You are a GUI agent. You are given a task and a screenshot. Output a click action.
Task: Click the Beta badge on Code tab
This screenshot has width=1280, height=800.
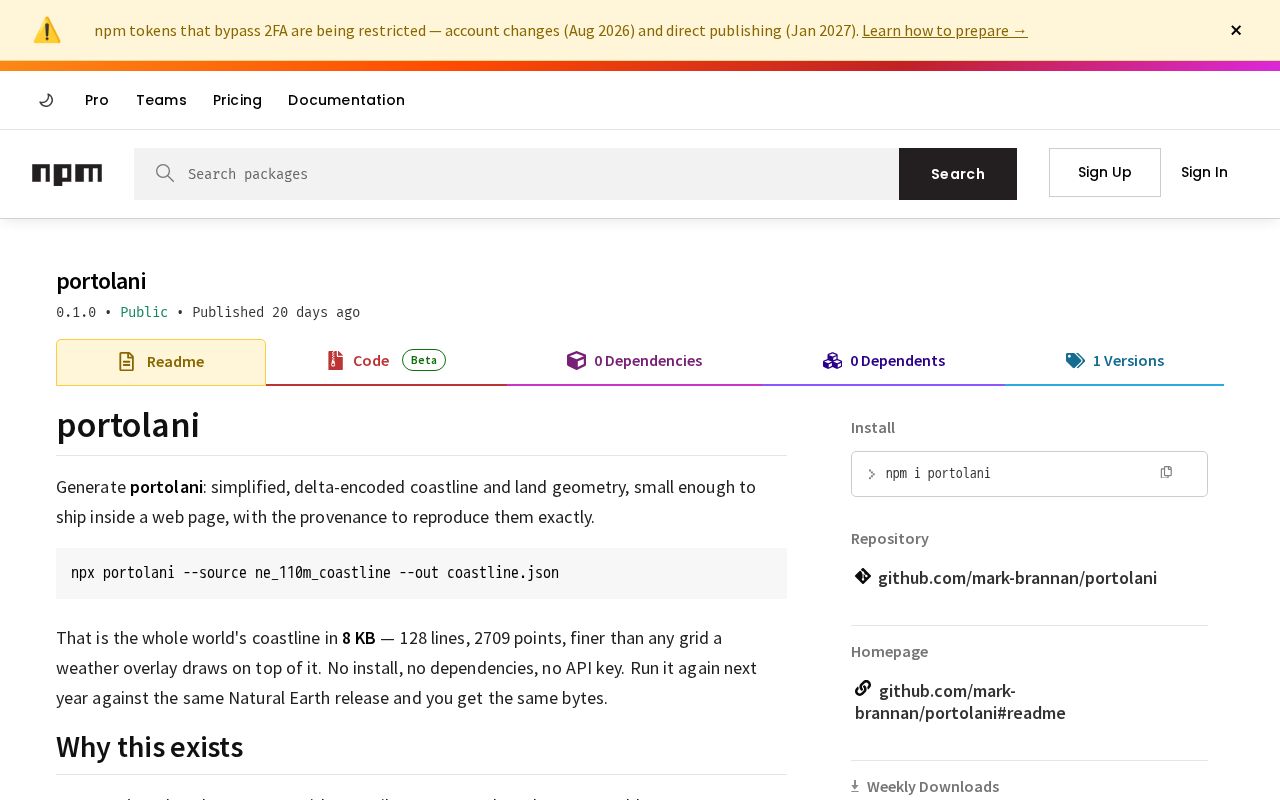(424, 360)
